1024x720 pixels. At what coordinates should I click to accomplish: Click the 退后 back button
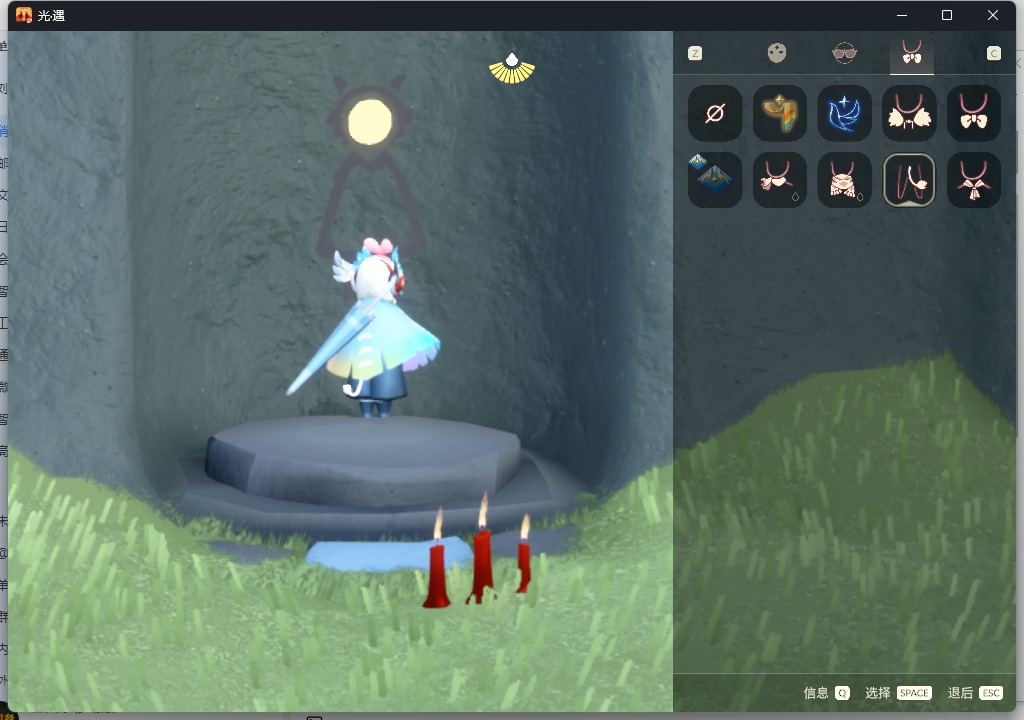pyautogui.click(x=975, y=693)
